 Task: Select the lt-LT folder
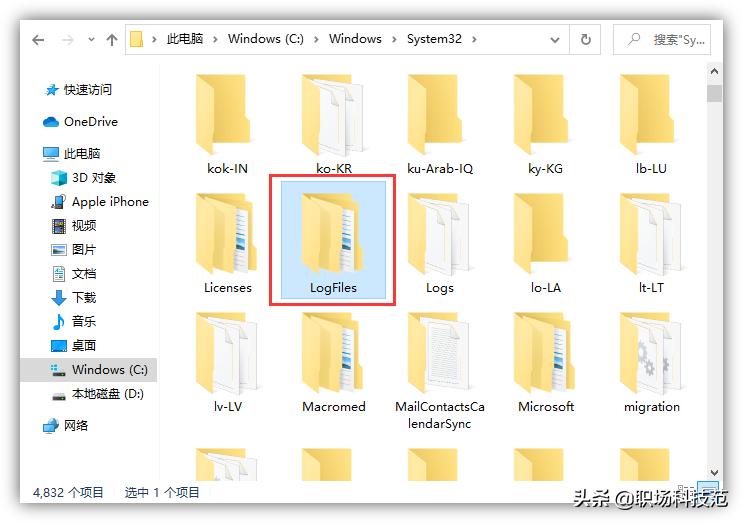(652, 243)
